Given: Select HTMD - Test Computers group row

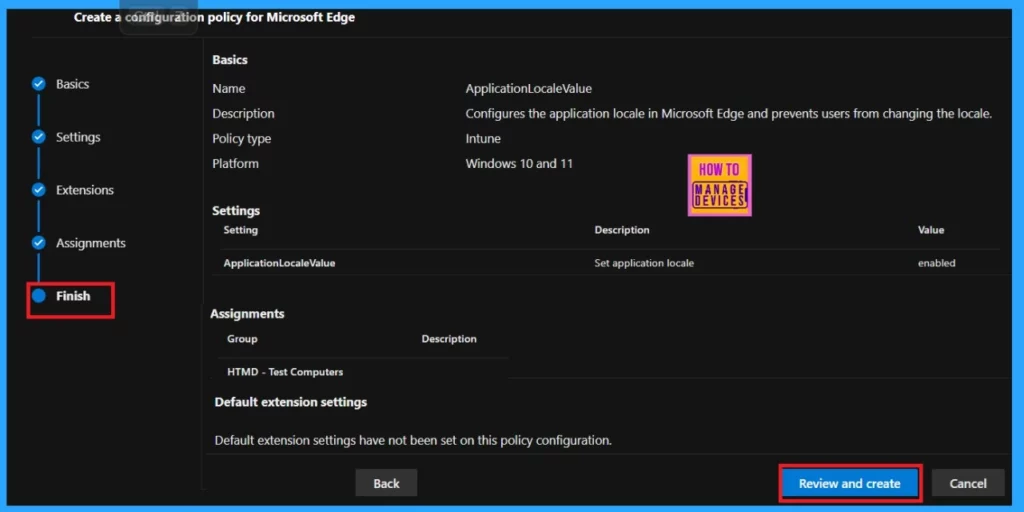Looking at the screenshot, I should (x=362, y=372).
